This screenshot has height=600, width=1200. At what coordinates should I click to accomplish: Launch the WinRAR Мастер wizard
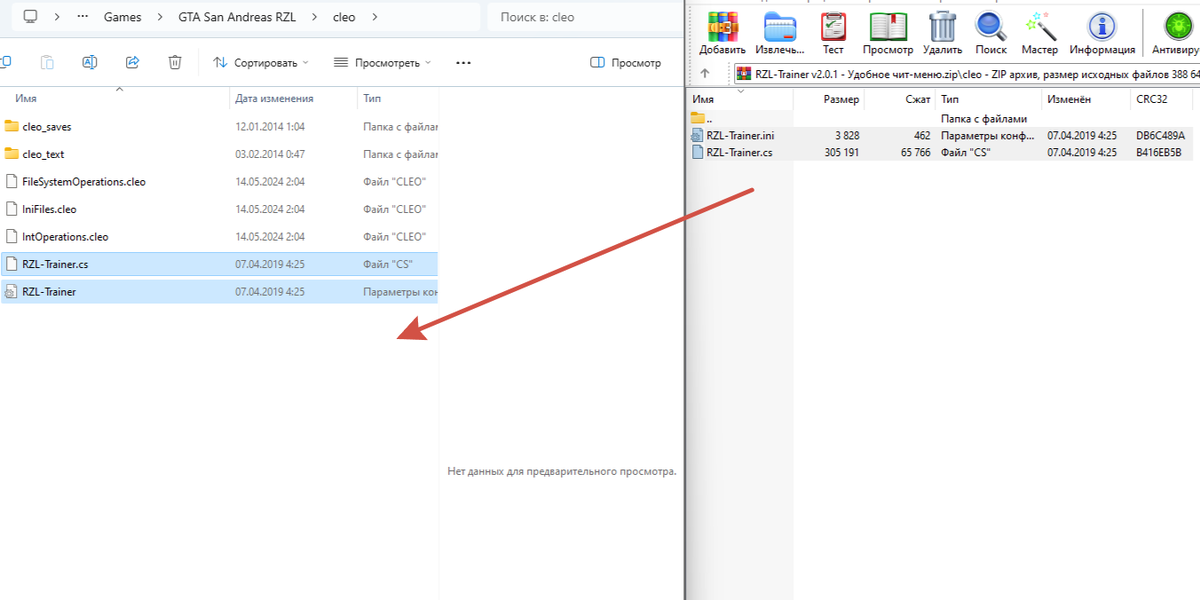(x=1040, y=27)
